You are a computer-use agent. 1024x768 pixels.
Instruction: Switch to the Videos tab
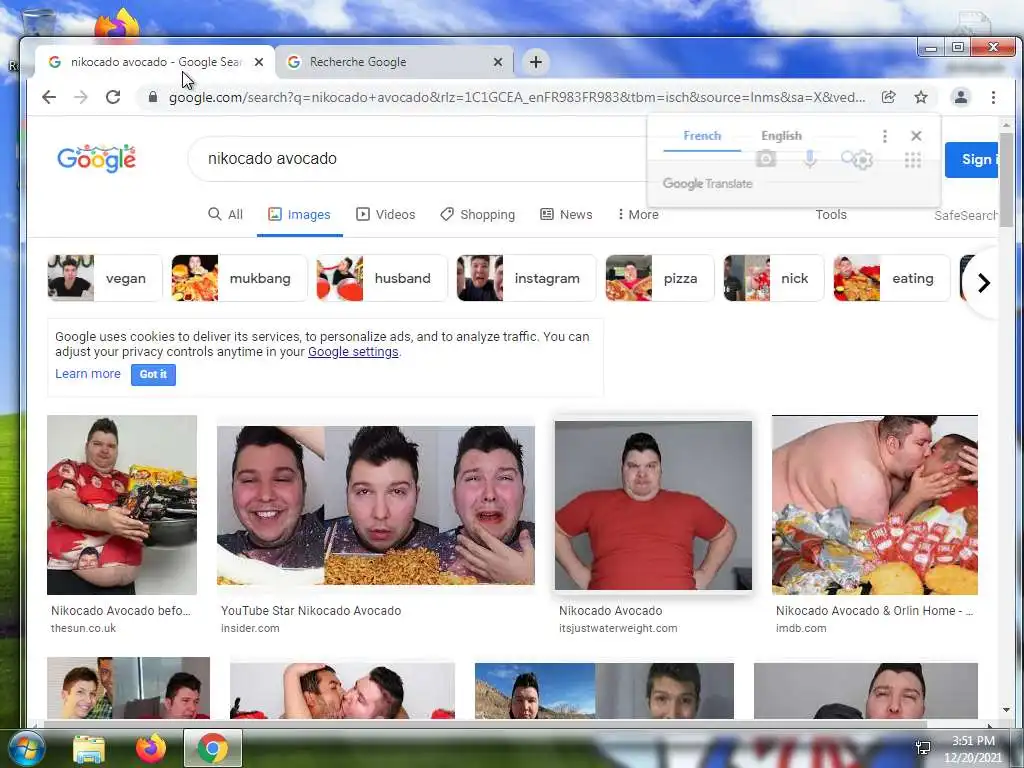[x=385, y=214]
